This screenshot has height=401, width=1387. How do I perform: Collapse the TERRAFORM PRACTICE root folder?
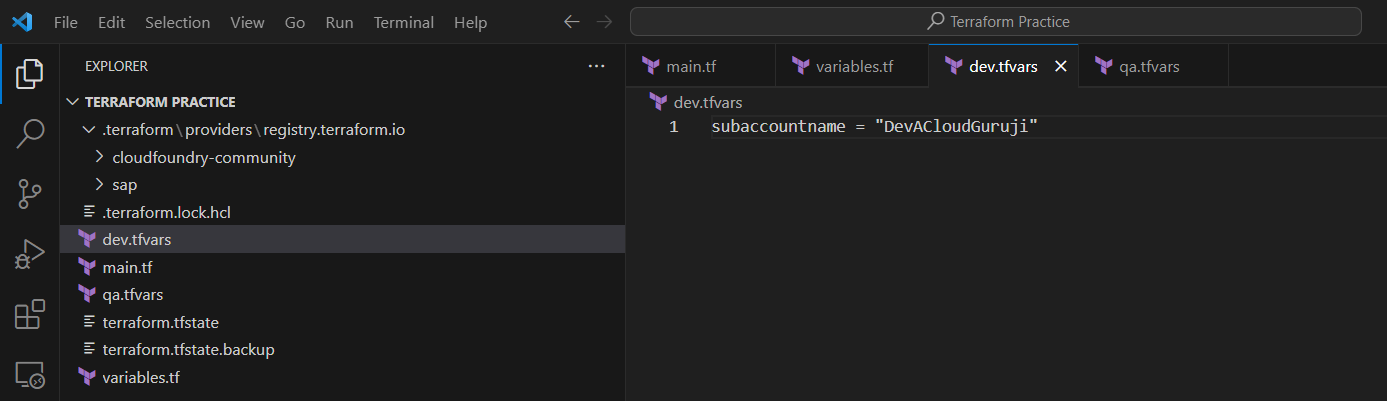coord(72,102)
